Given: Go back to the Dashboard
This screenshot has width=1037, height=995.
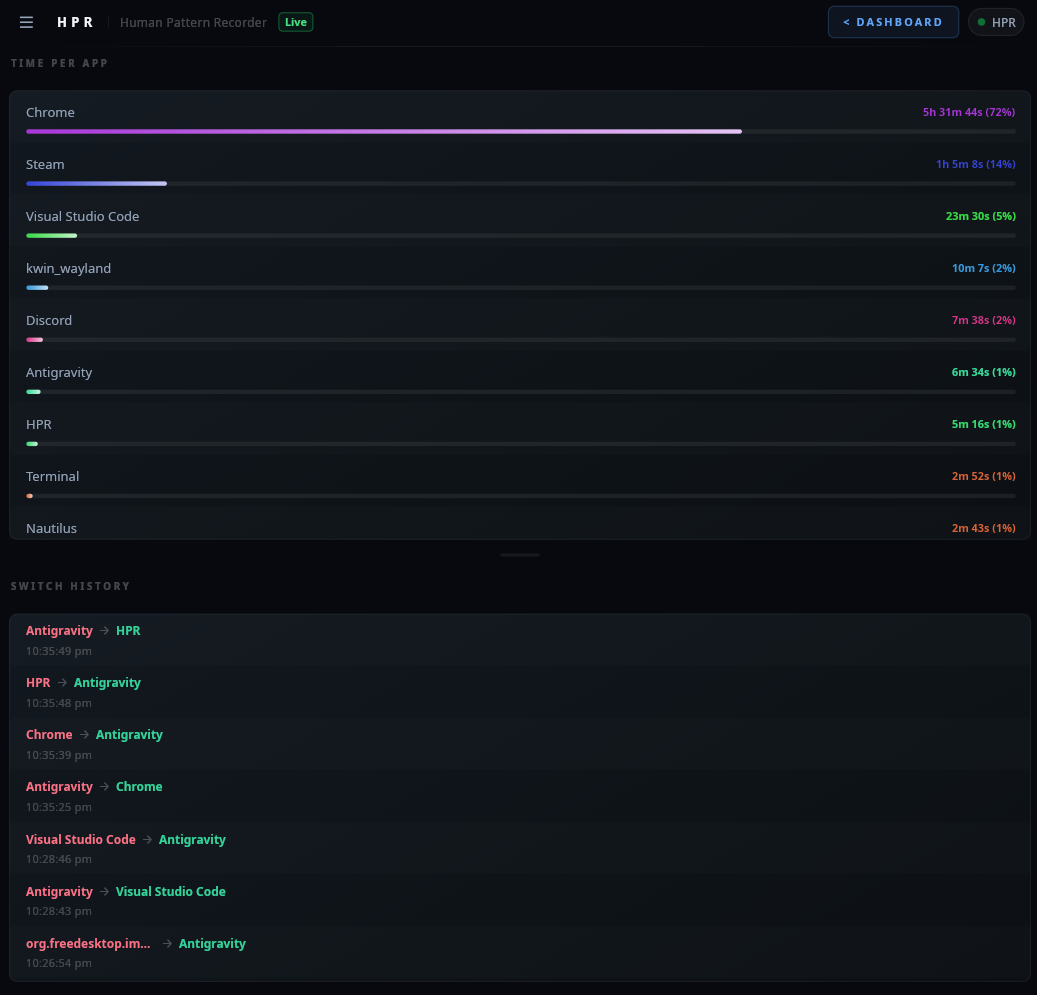Looking at the screenshot, I should [x=893, y=22].
